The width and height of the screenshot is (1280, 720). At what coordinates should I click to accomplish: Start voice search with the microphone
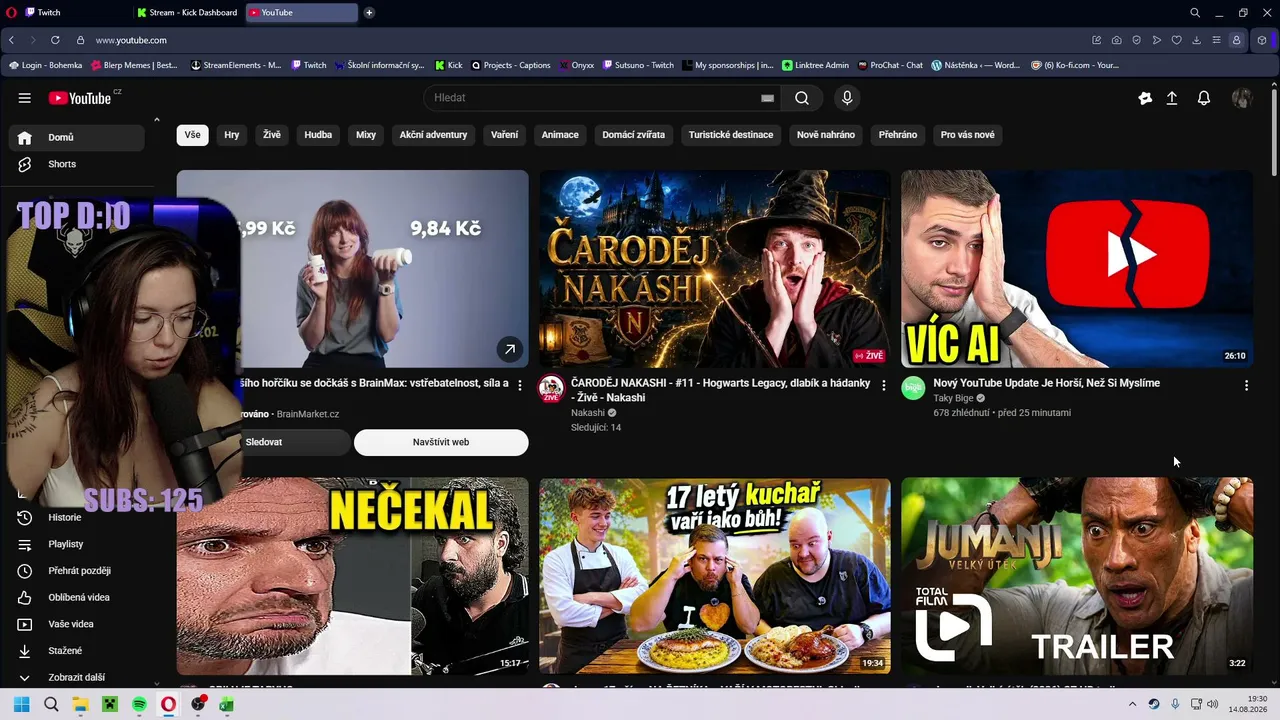(847, 98)
